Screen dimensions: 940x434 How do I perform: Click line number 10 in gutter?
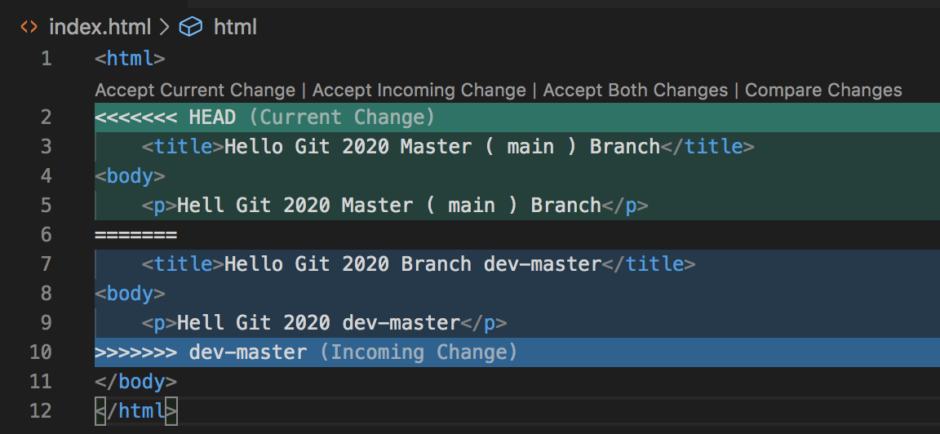click(41, 352)
